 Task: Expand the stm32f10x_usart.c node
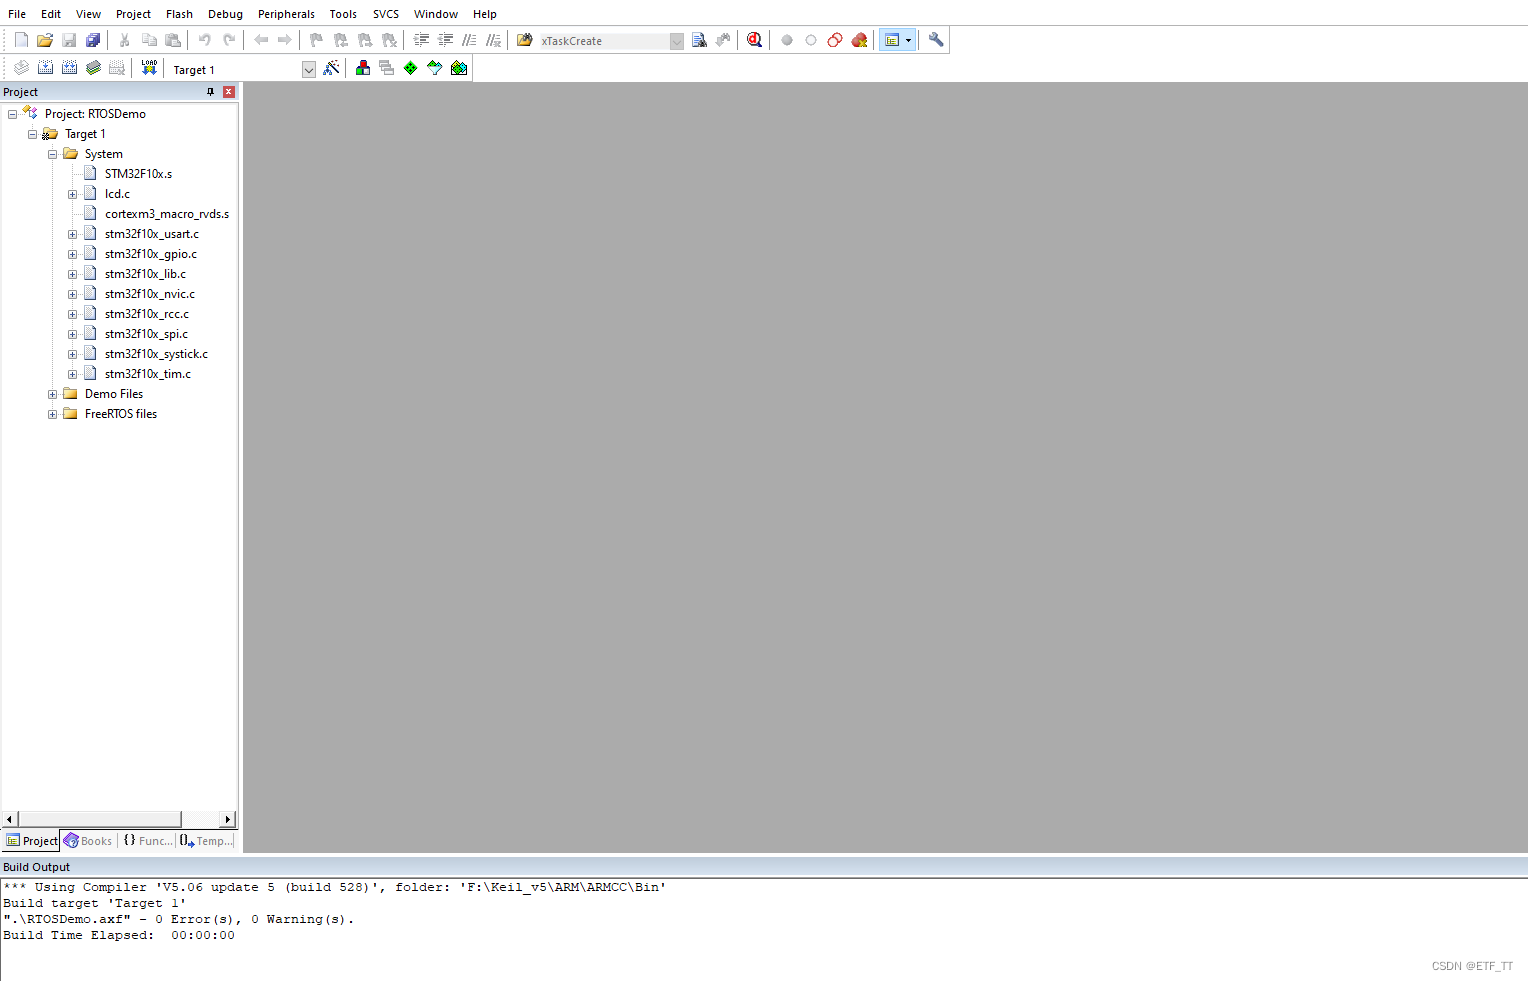(72, 234)
